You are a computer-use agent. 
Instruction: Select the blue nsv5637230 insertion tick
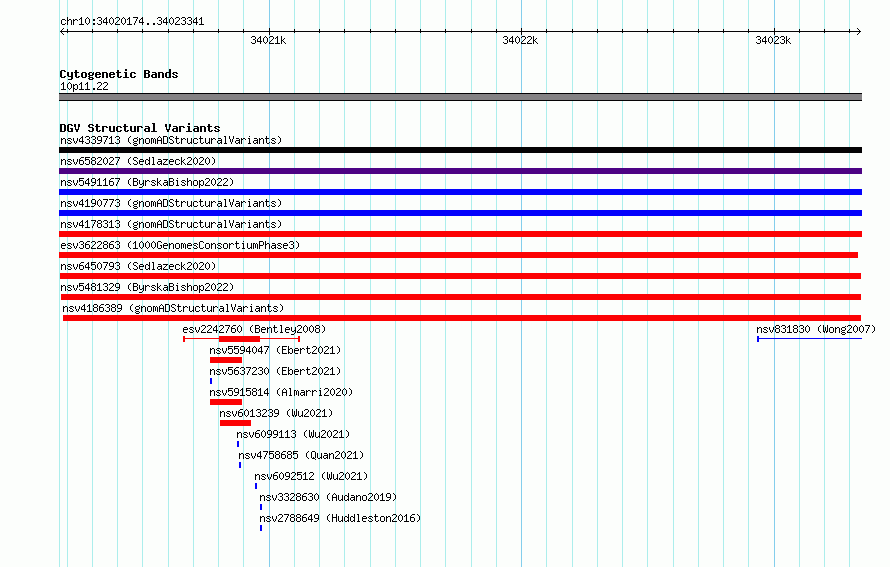(x=211, y=381)
